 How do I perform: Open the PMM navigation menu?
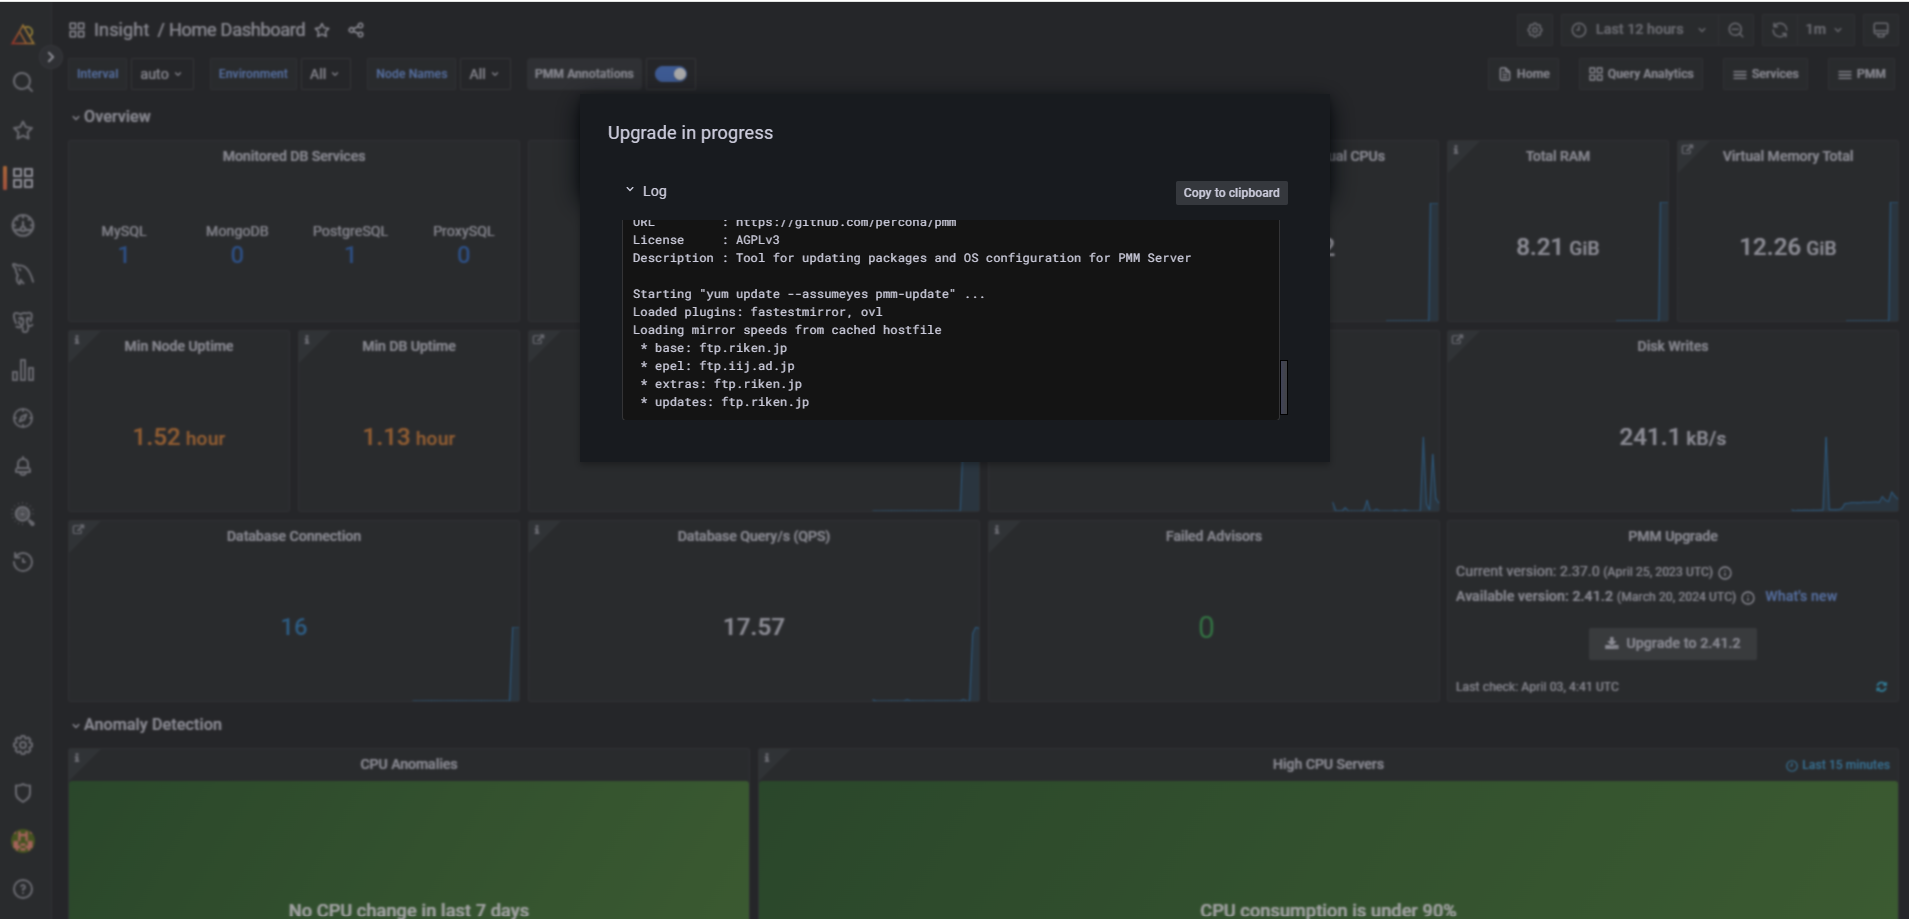(1861, 74)
